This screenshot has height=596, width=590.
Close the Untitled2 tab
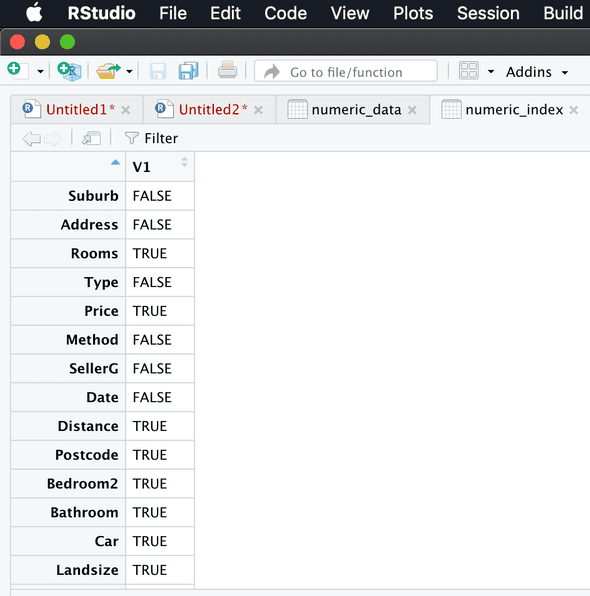coord(258,110)
